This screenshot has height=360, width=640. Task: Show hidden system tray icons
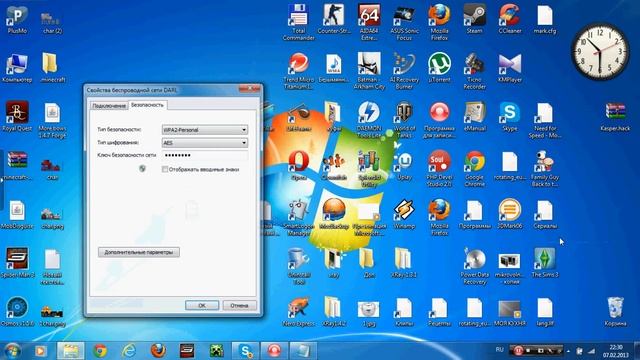pos(568,351)
